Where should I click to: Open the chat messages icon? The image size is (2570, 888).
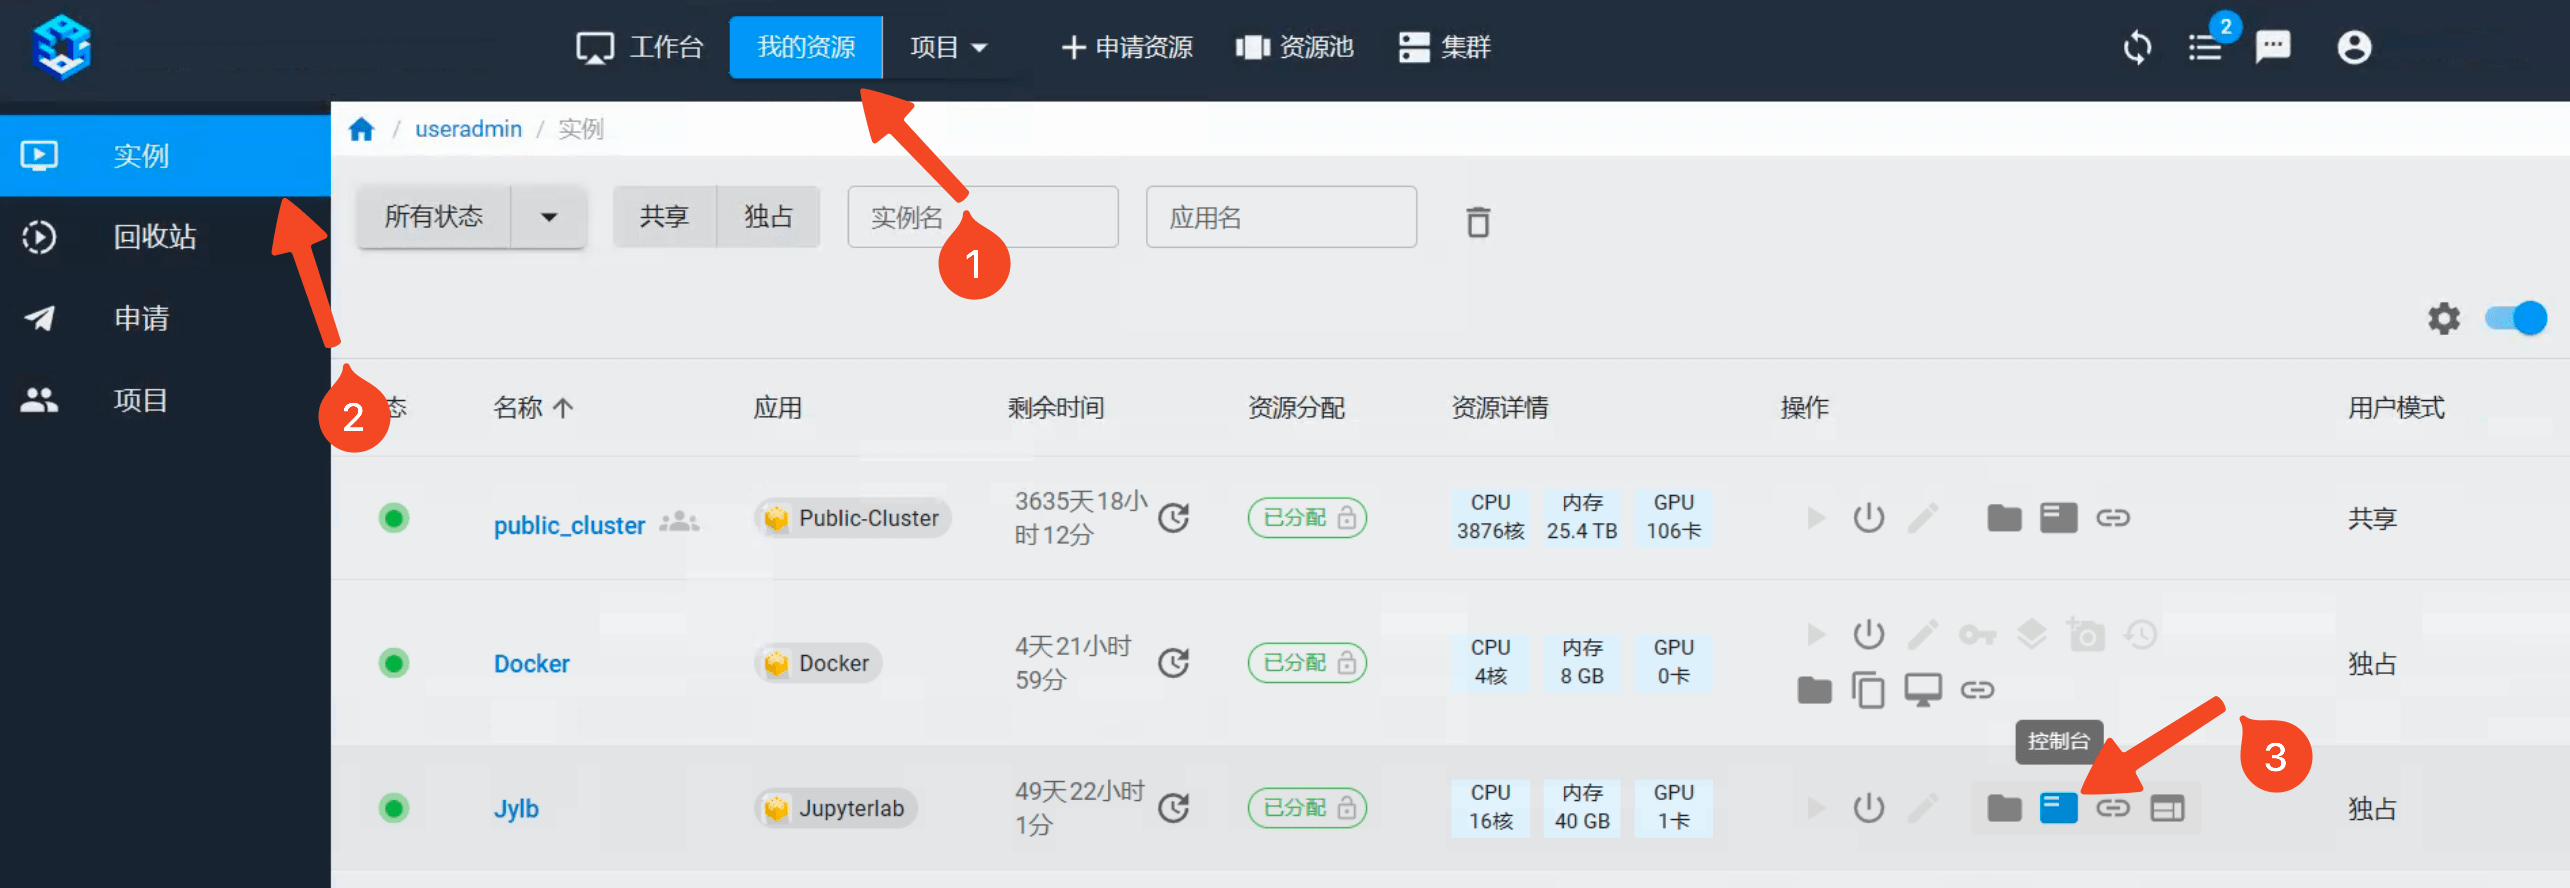click(x=2272, y=47)
